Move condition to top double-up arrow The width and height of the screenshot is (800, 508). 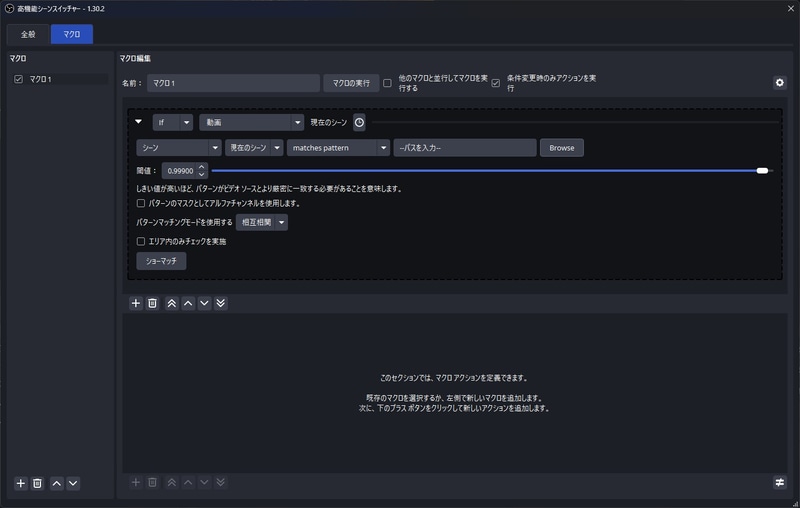[x=172, y=303]
